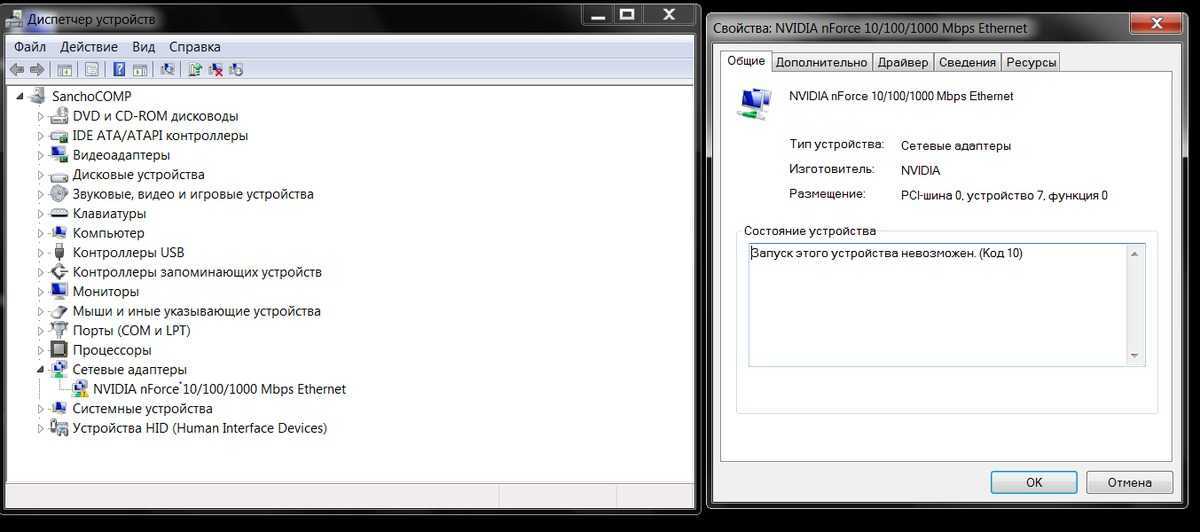Click the Процессоры category icon
Screen dimensions: 1200x532
(x=59, y=350)
